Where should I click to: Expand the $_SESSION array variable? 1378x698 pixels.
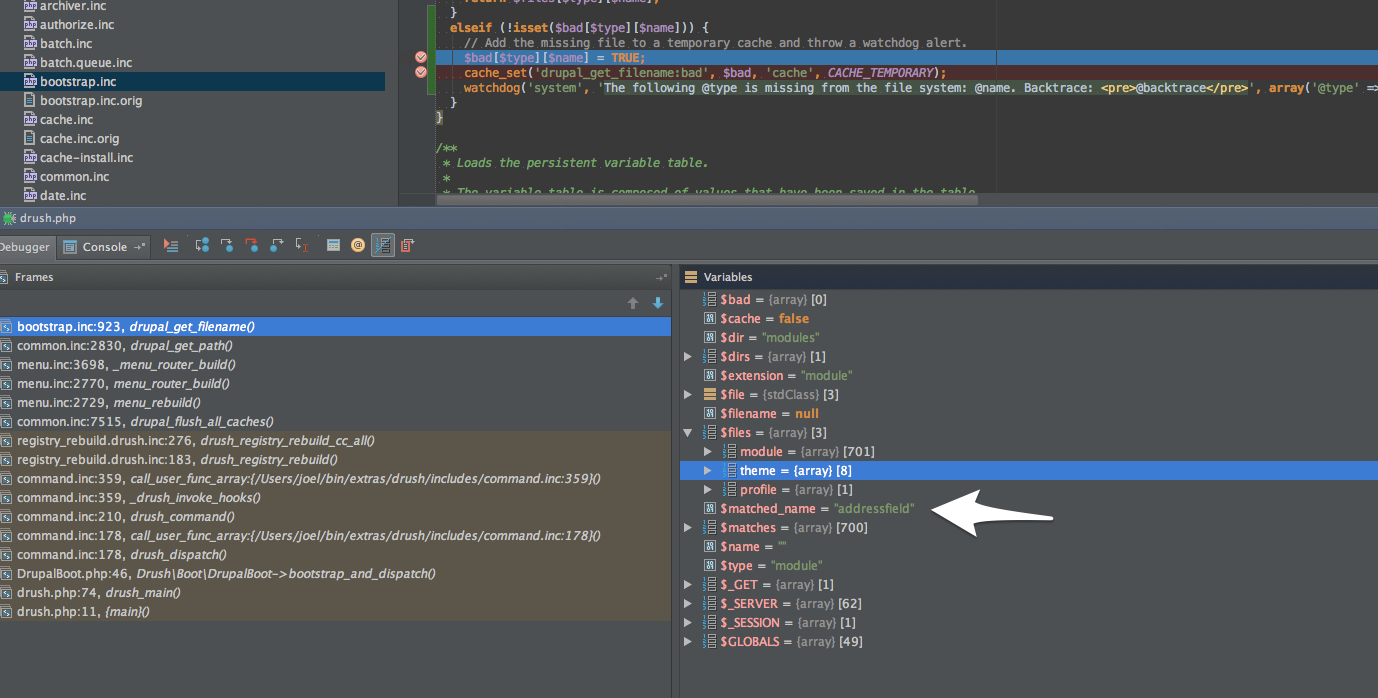(688, 623)
